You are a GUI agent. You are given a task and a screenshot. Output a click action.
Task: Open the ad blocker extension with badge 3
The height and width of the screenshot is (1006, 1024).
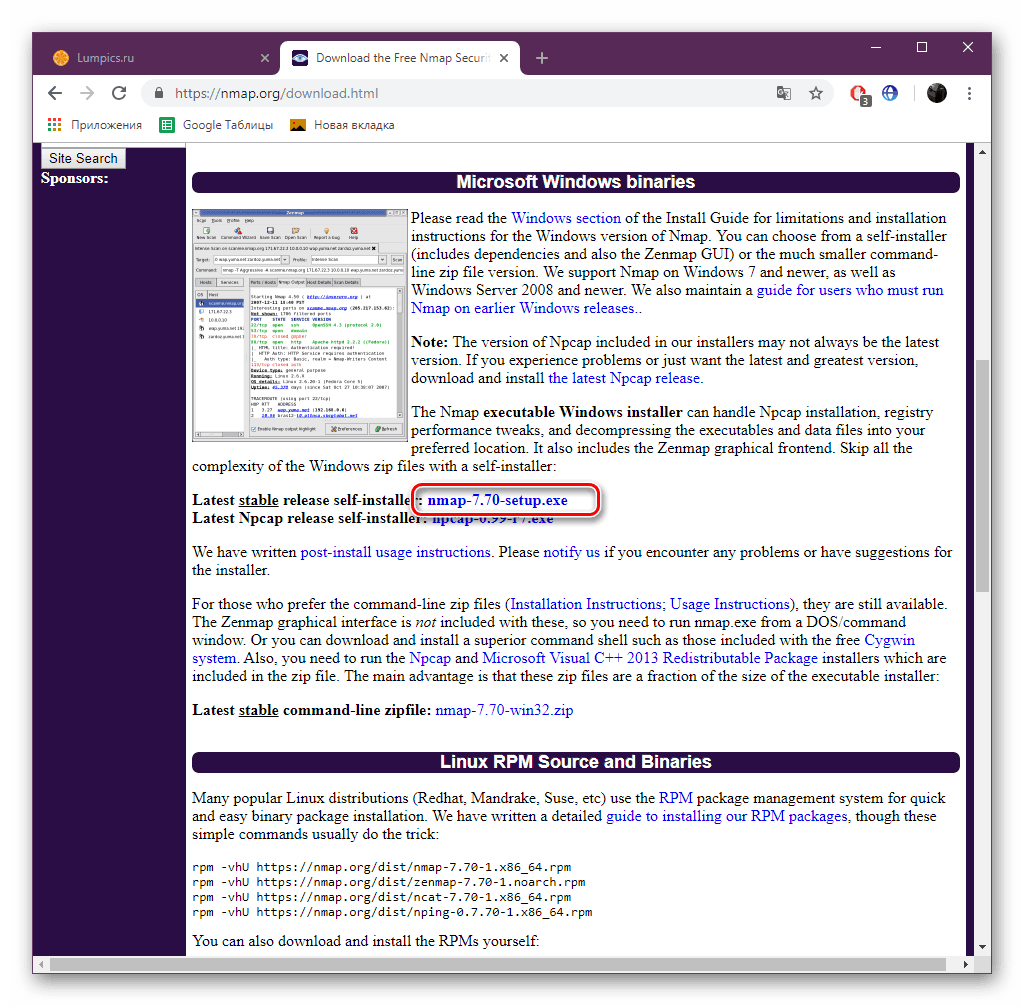pyautogui.click(x=857, y=92)
